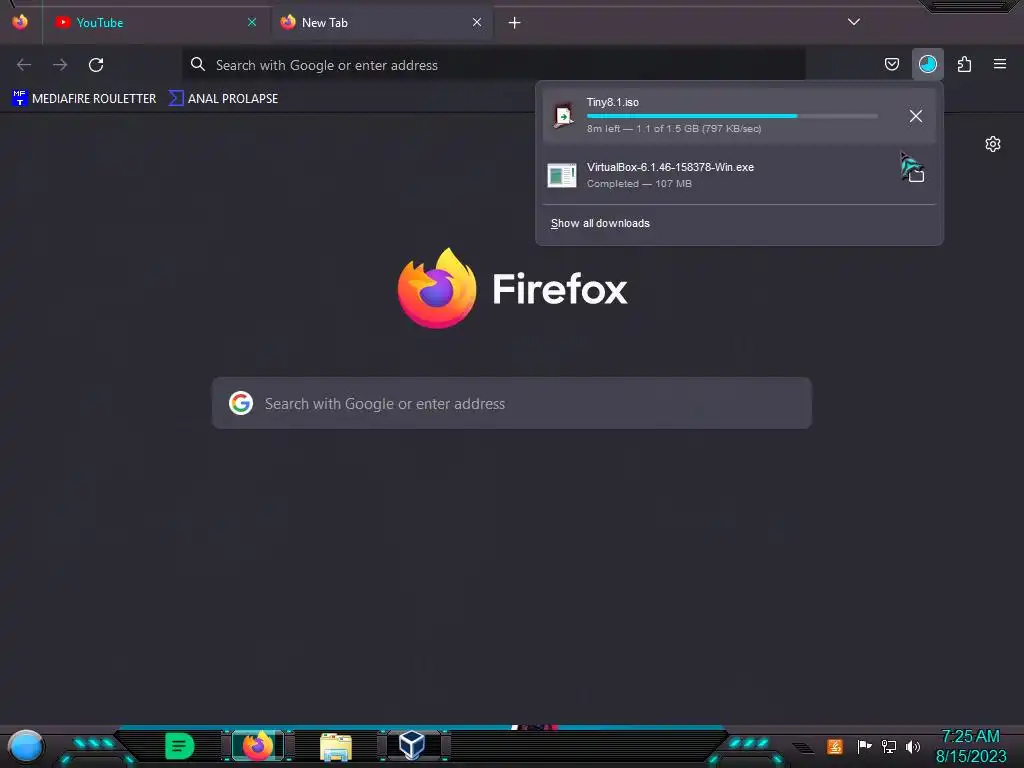
Task: Reload the current page
Action: click(x=96, y=65)
